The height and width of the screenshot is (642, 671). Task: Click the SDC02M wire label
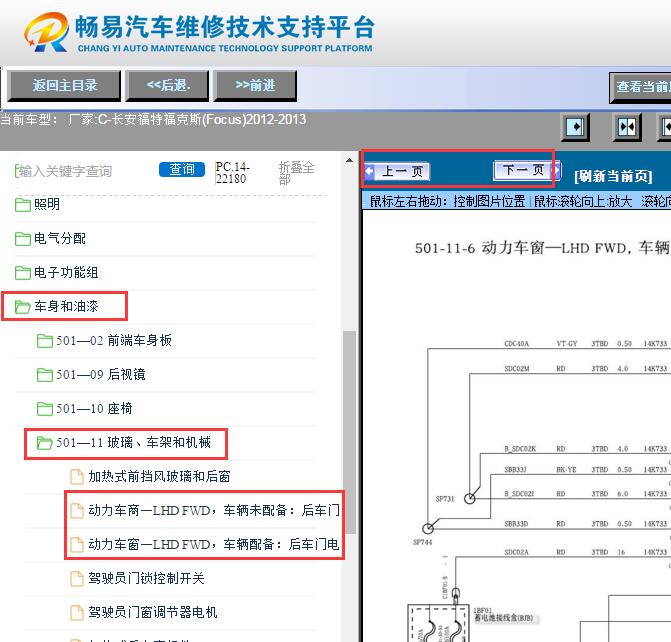click(517, 369)
